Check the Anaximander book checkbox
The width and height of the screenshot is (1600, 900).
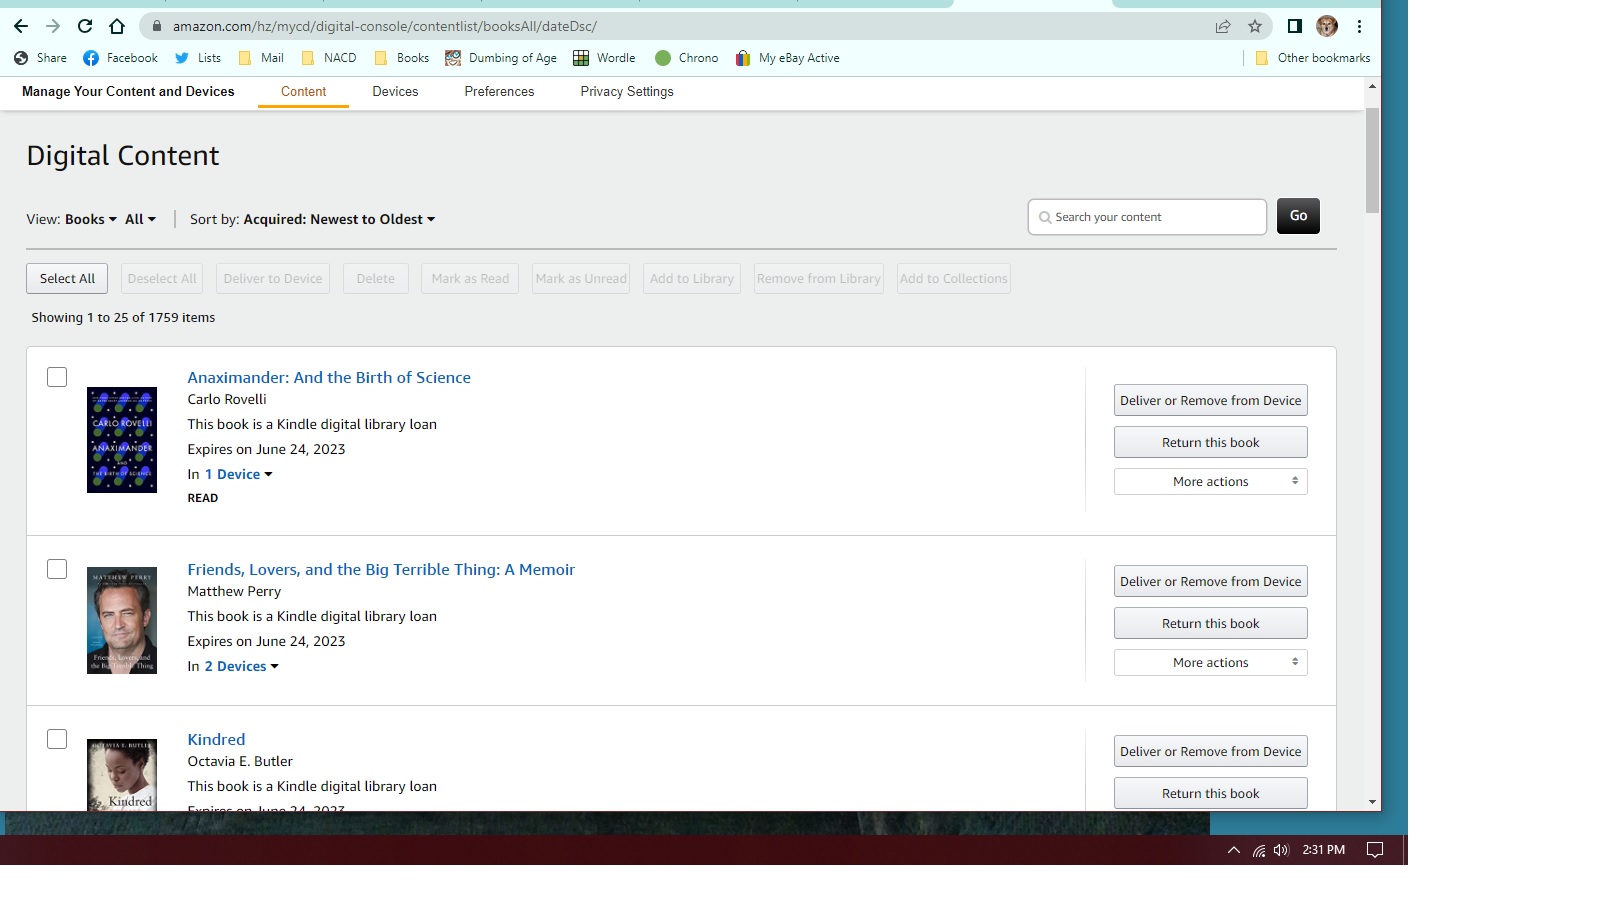57,377
